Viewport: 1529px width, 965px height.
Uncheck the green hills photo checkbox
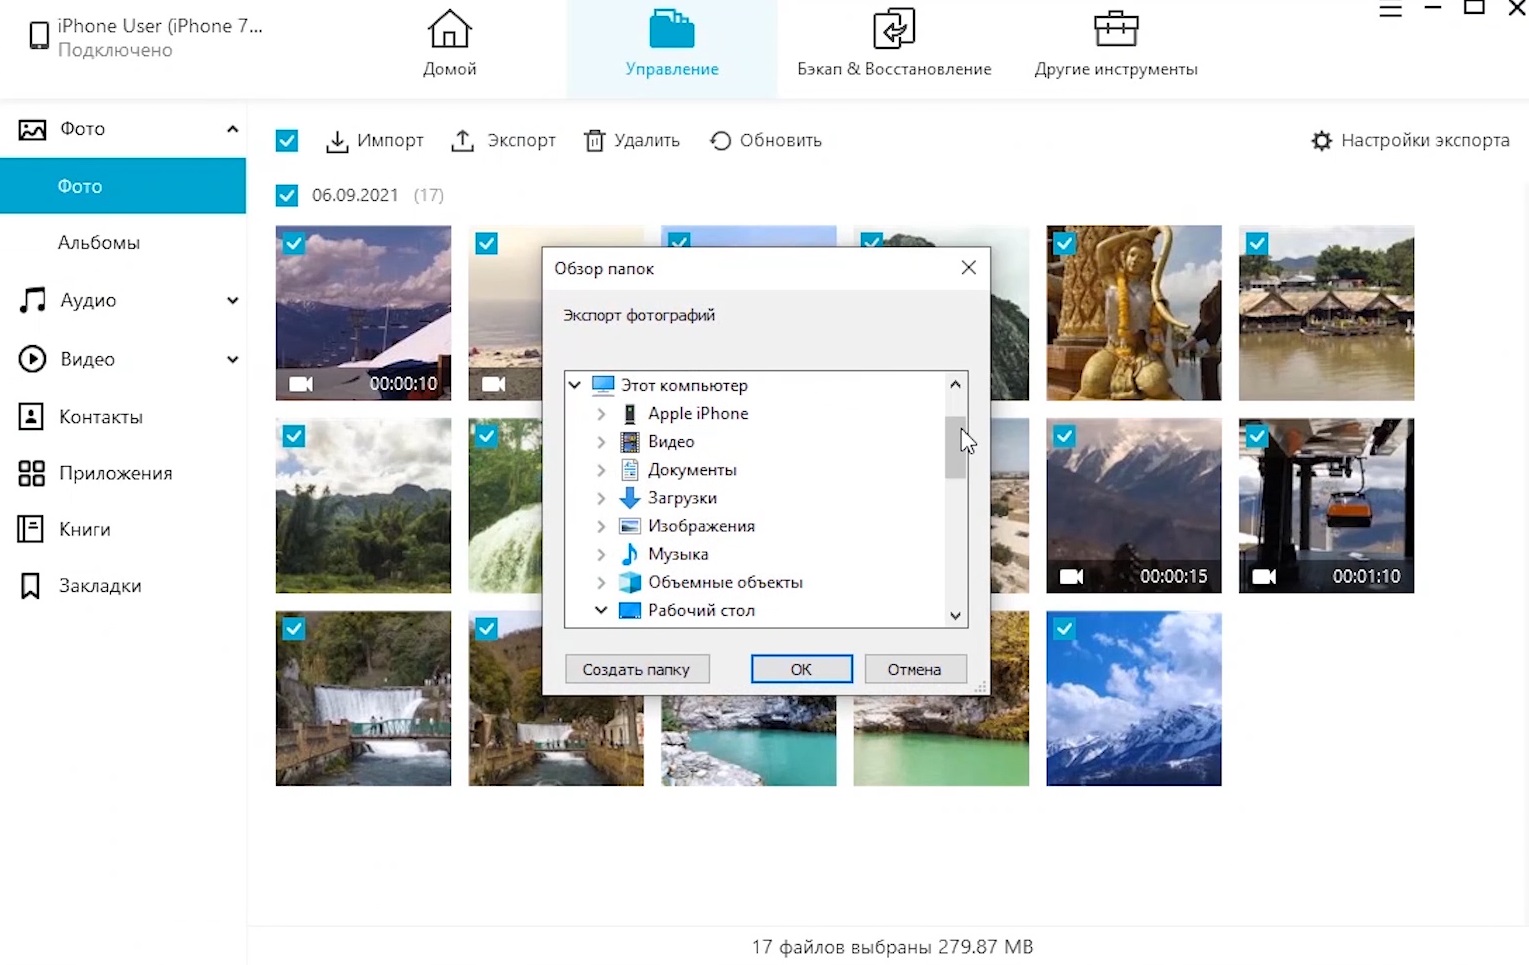click(x=294, y=436)
